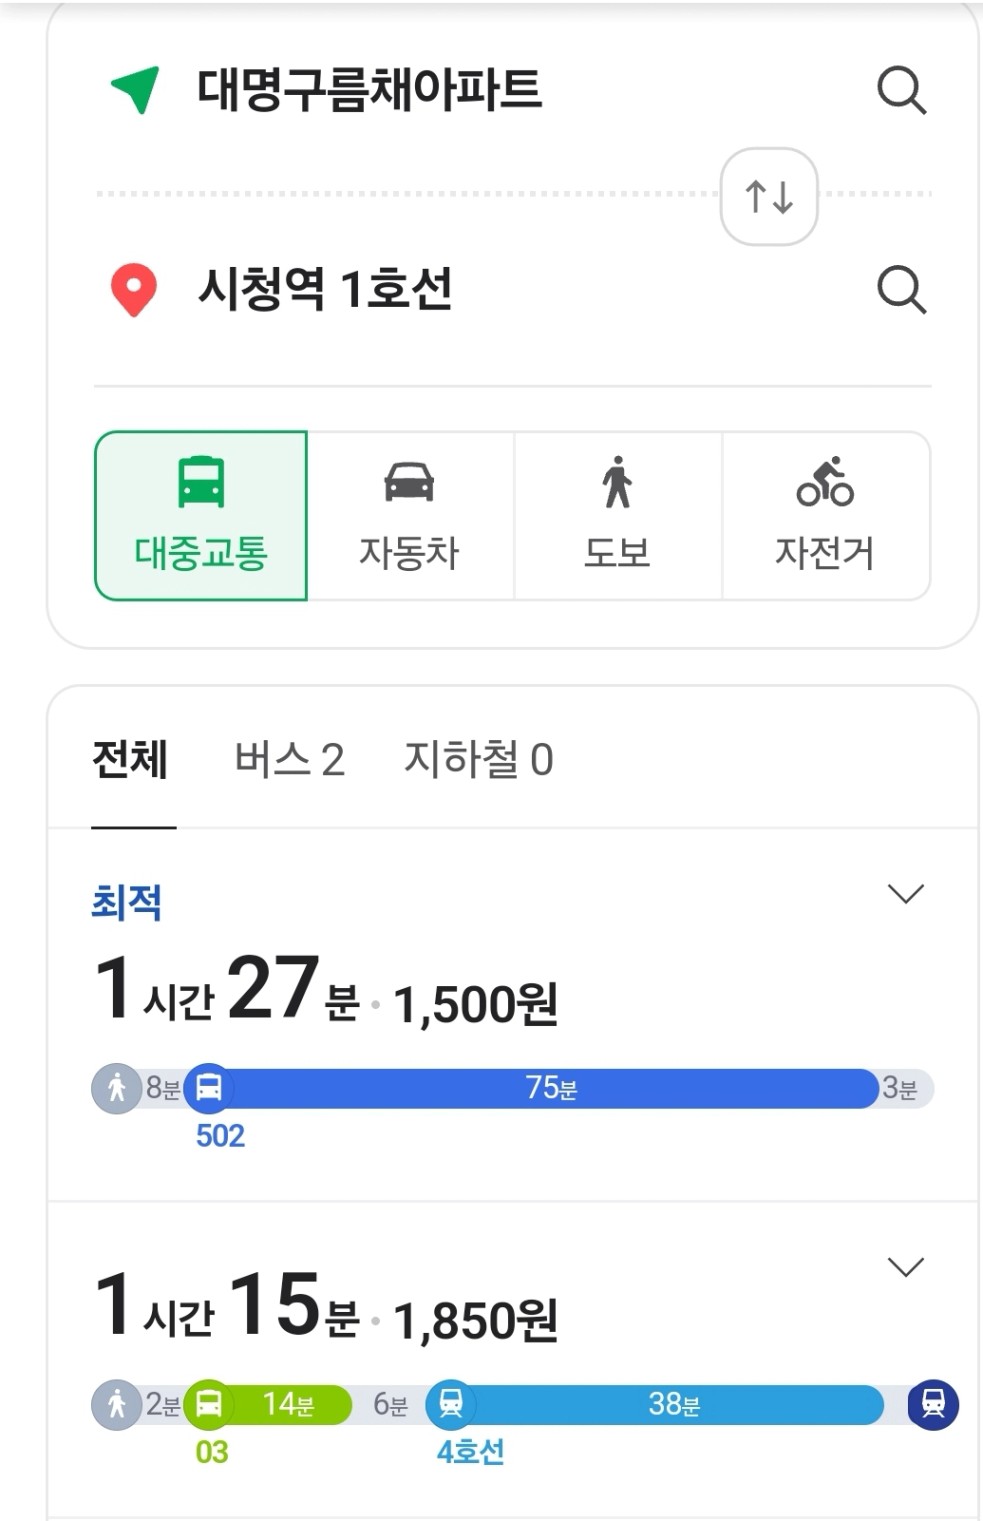Click the green 03 bus icon
Viewport: 983px width, 1521px height.
[208, 1404]
